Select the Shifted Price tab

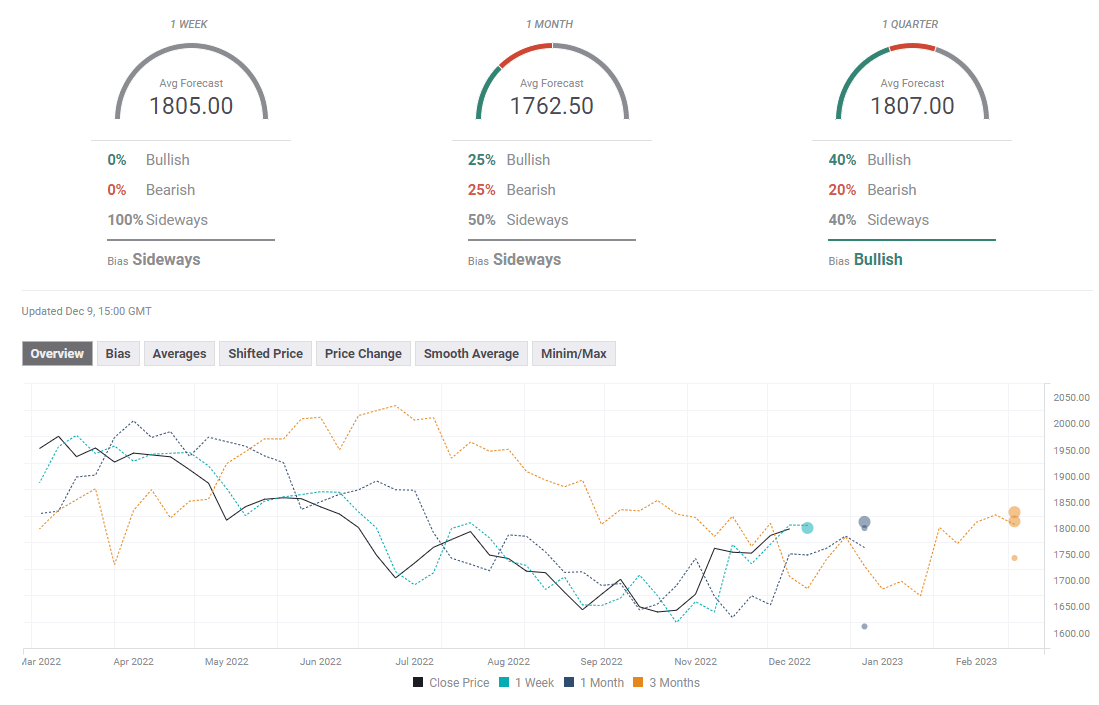tap(265, 354)
